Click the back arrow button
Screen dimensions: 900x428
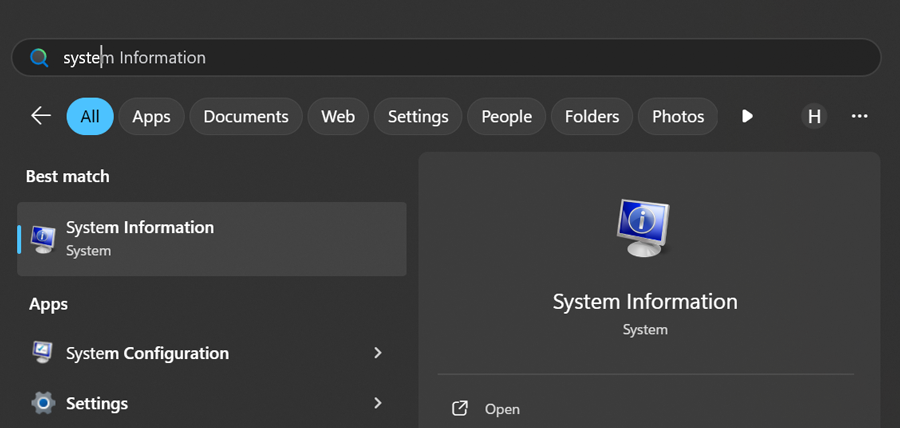[x=41, y=116]
